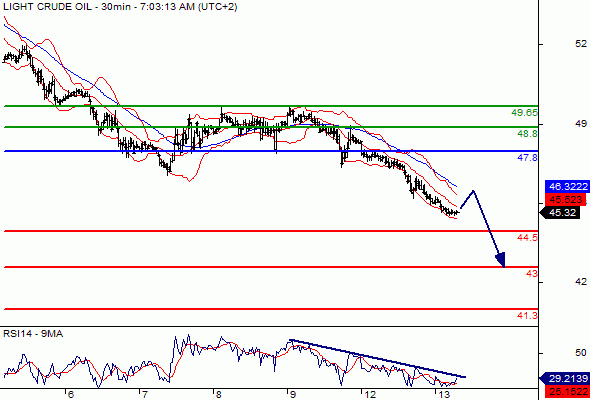
Task: Click the LIGHT CRUDE OIL chart title
Action: 47,6
